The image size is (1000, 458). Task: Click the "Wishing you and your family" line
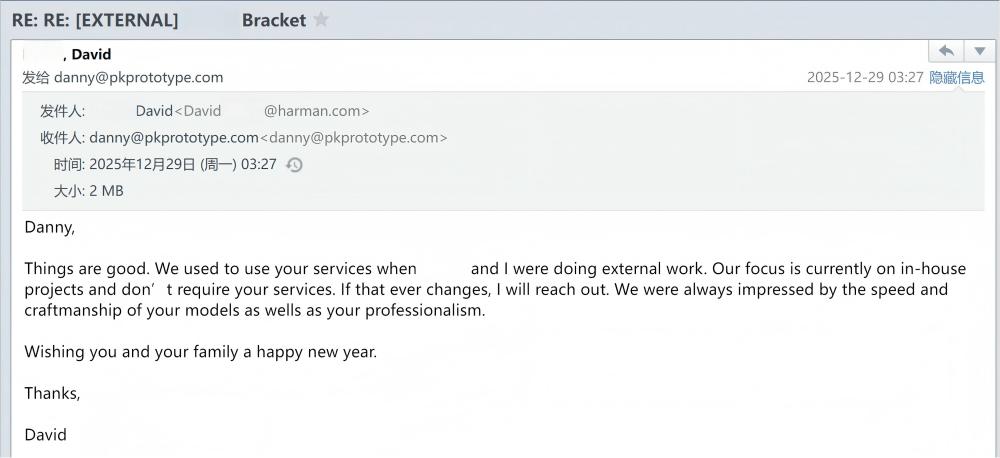tap(200, 352)
